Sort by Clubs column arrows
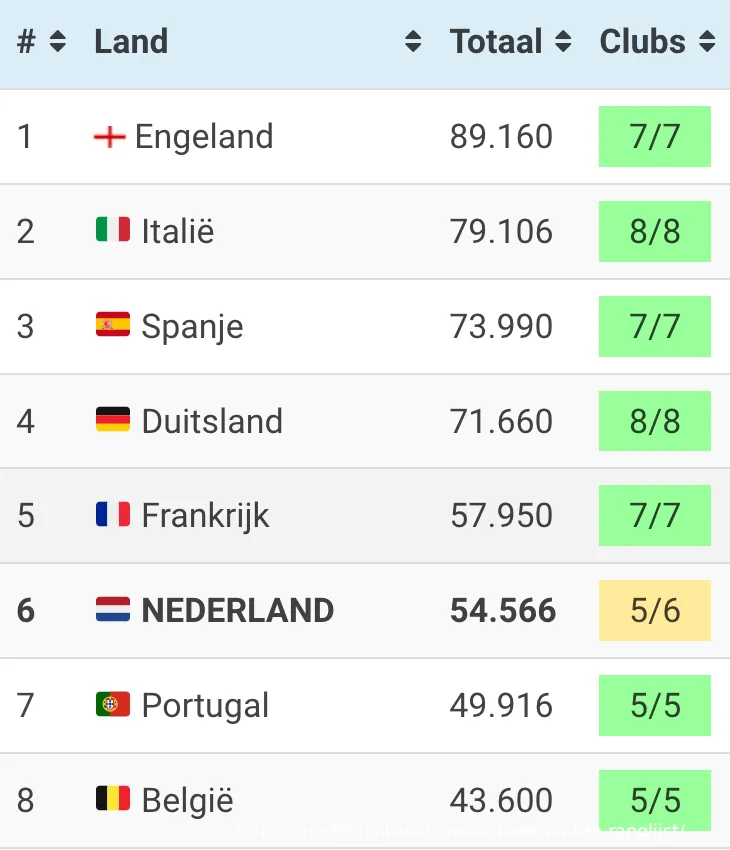The height and width of the screenshot is (850, 730). click(x=707, y=42)
